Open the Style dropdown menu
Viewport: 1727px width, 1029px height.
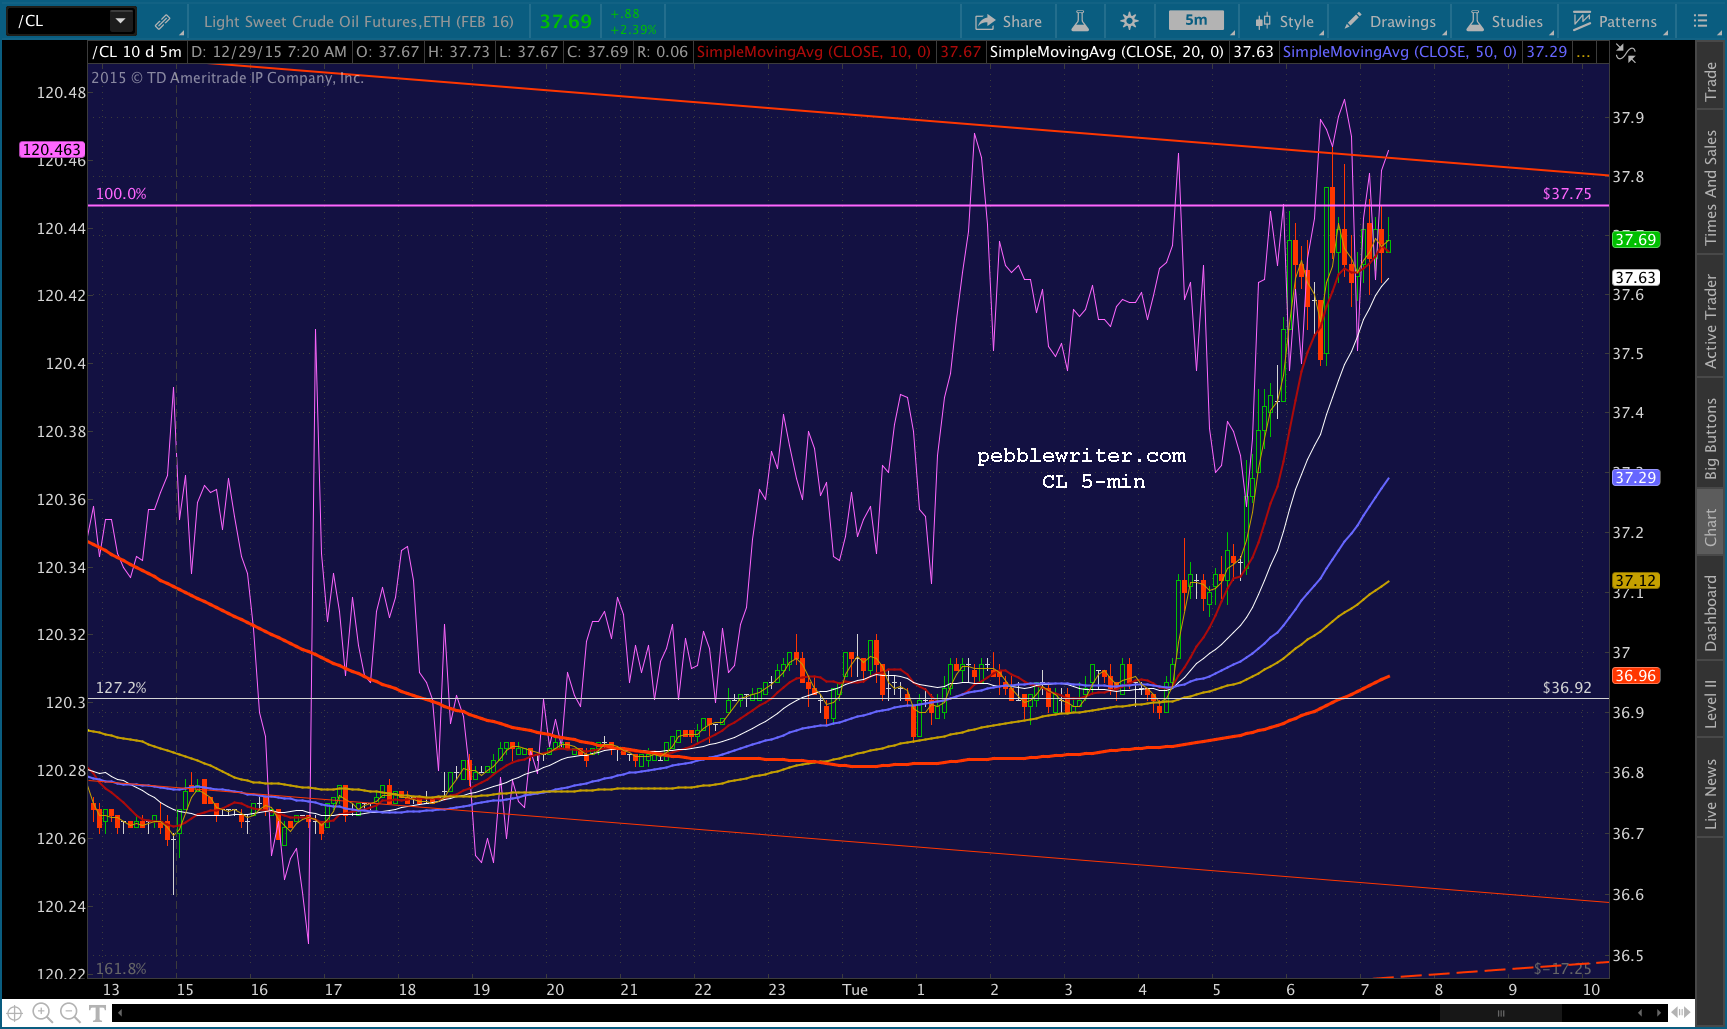1285,21
